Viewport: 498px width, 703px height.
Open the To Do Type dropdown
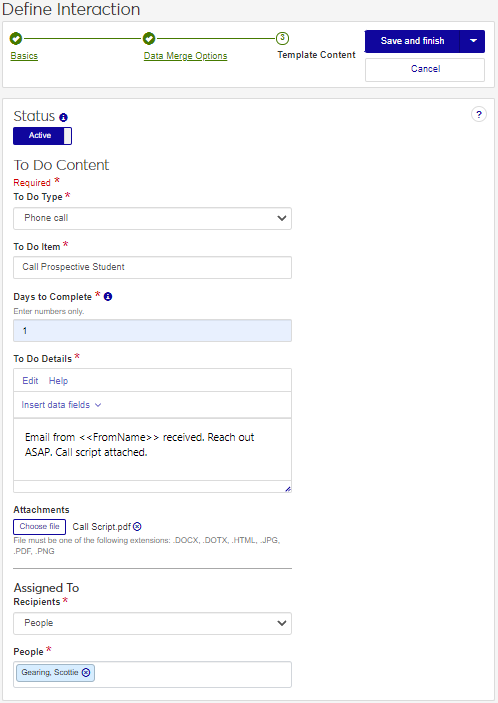(152, 218)
